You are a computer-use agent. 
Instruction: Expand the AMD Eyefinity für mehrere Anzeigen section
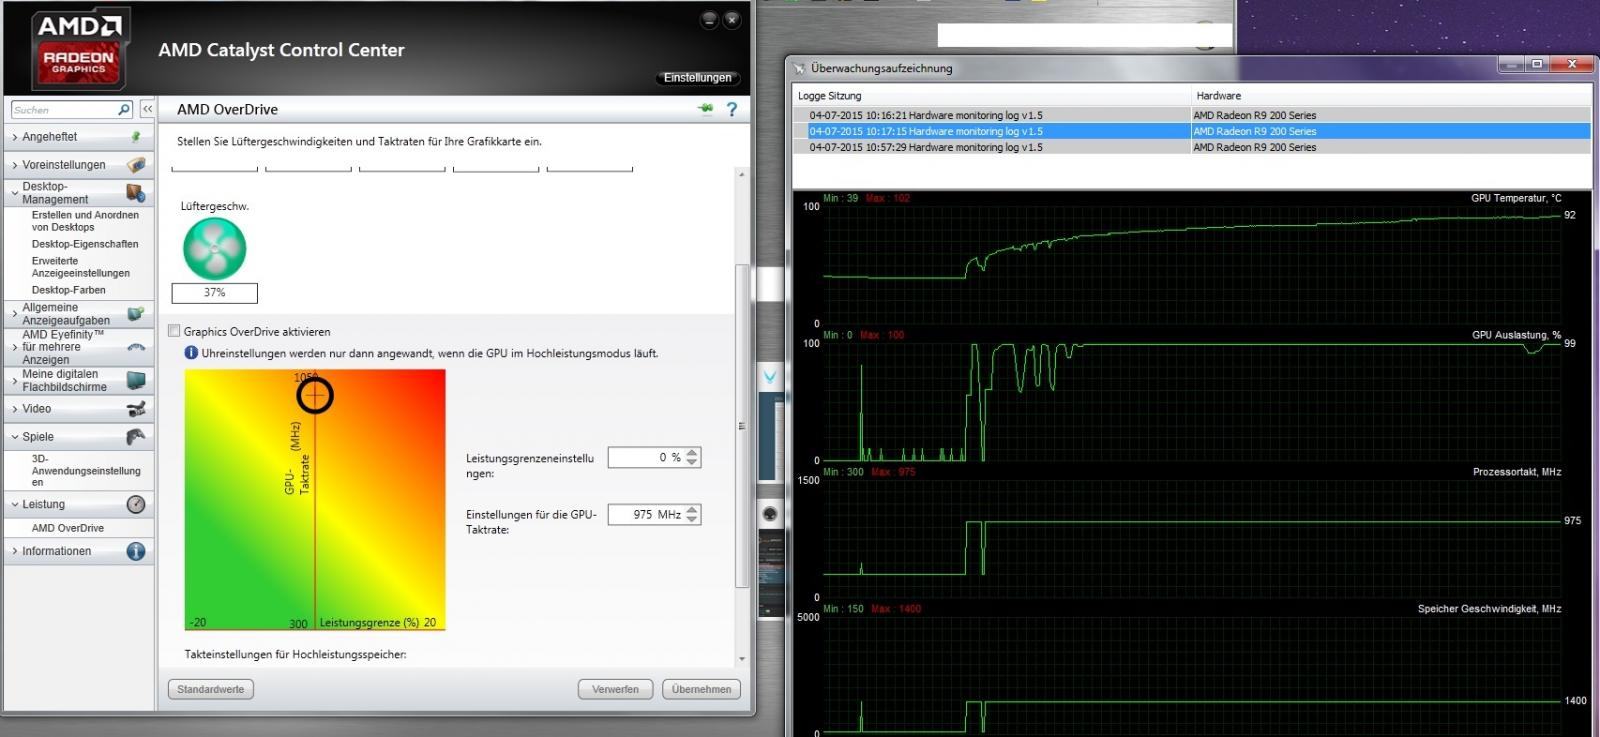point(14,347)
